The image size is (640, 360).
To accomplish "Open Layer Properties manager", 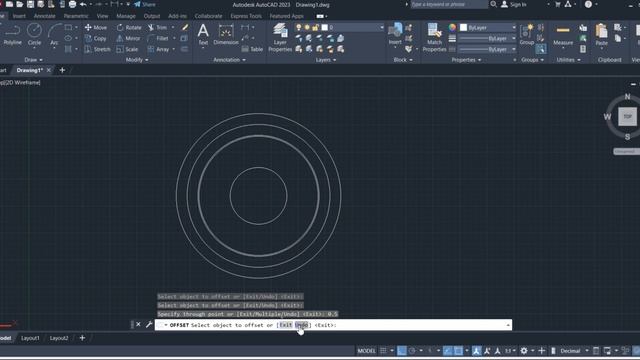I will [x=280, y=38].
